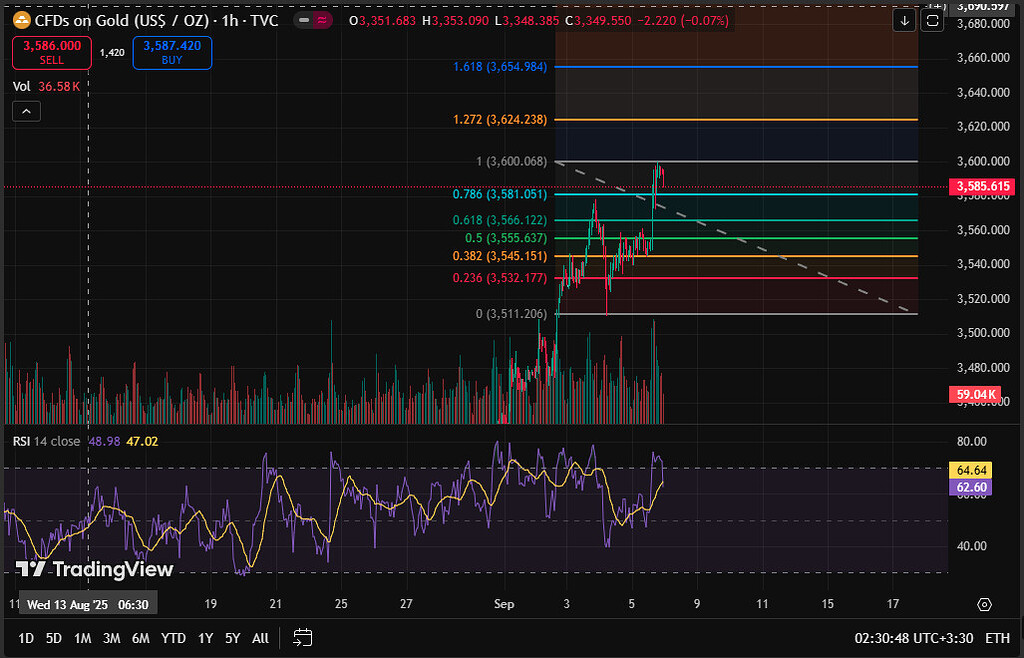Collapse the indicator legend with chevron
This screenshot has height=658, width=1024.
coord(25,111)
